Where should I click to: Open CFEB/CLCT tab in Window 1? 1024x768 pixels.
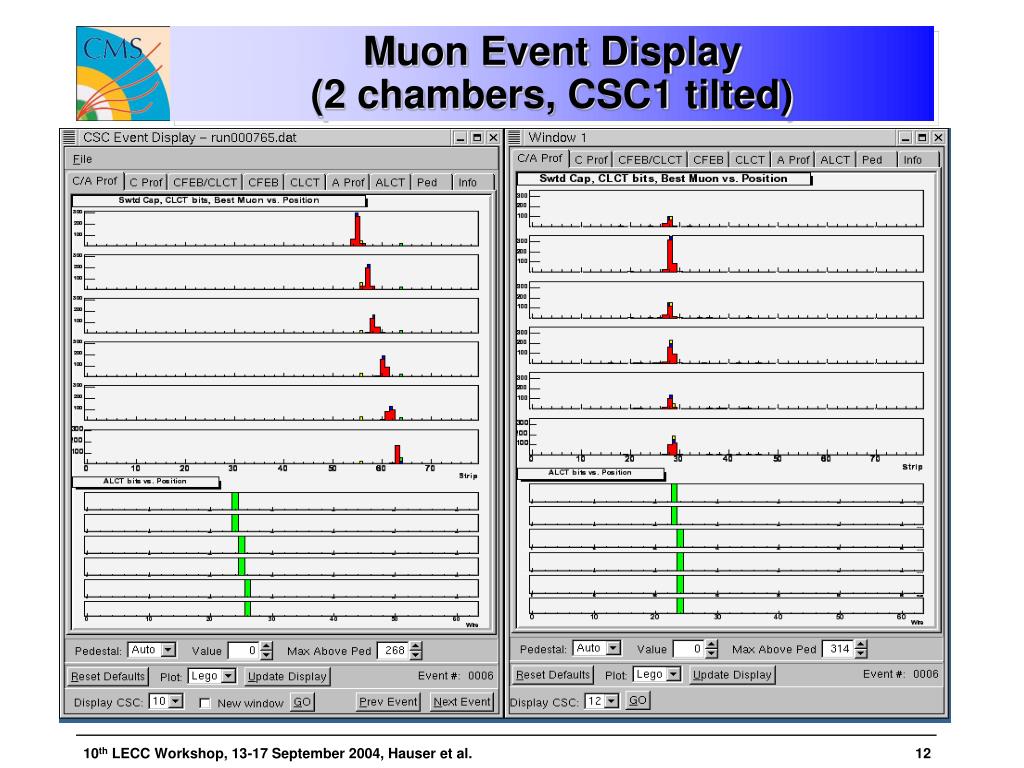pos(650,159)
